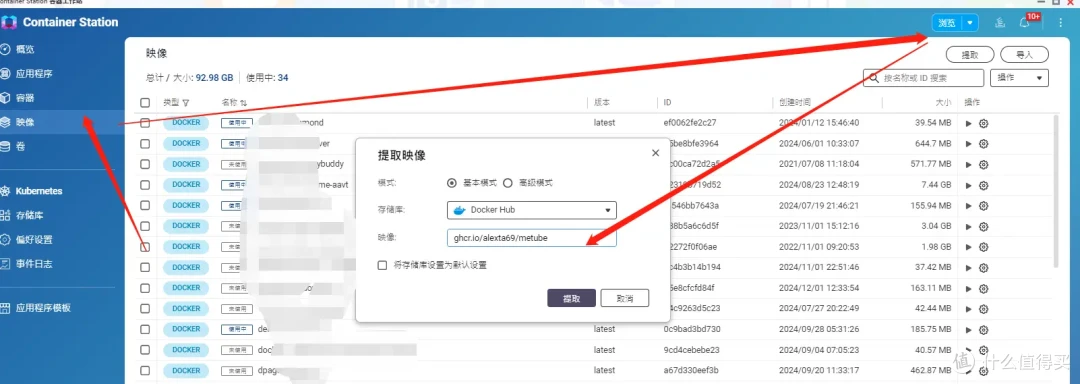Close the 提取映像 dialog with X

(x=655, y=153)
